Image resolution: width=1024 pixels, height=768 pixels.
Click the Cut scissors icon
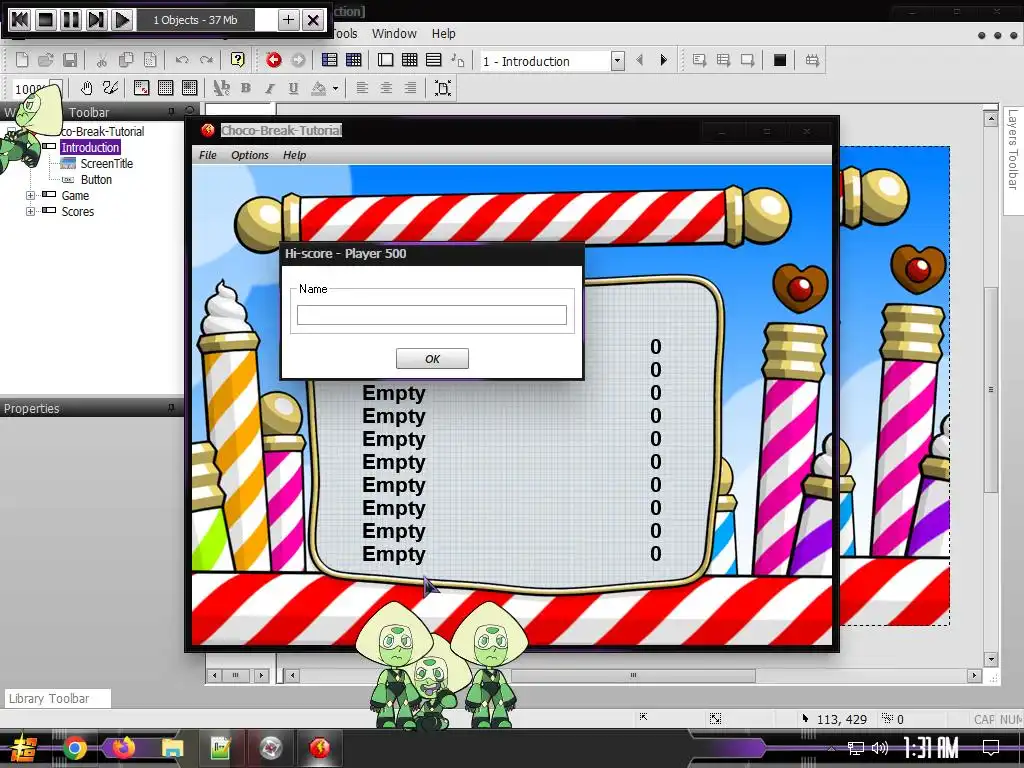point(102,60)
